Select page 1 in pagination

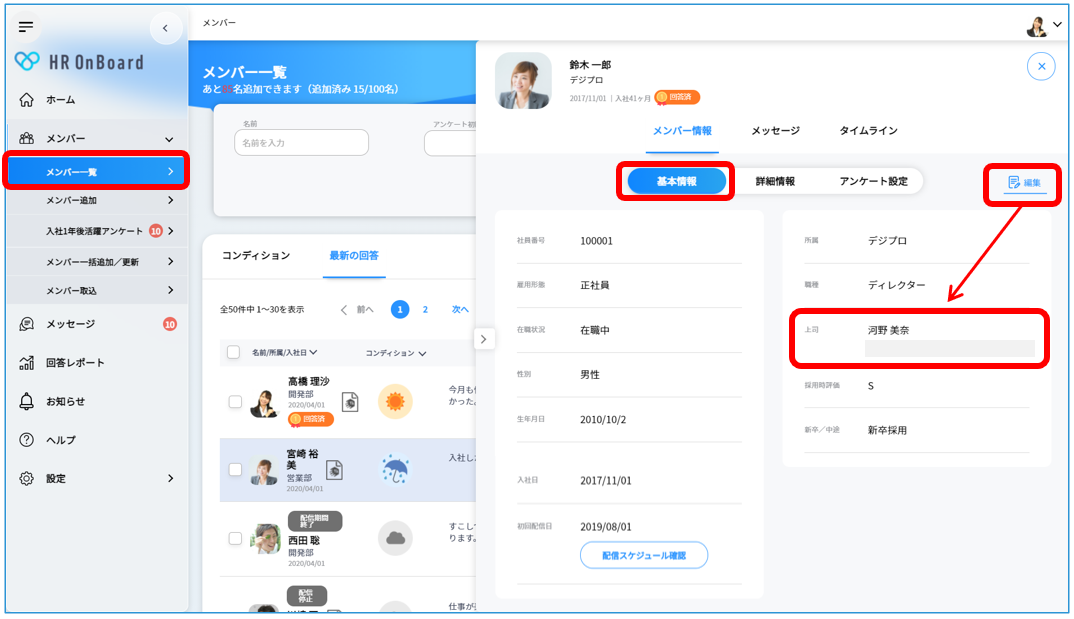(400, 310)
